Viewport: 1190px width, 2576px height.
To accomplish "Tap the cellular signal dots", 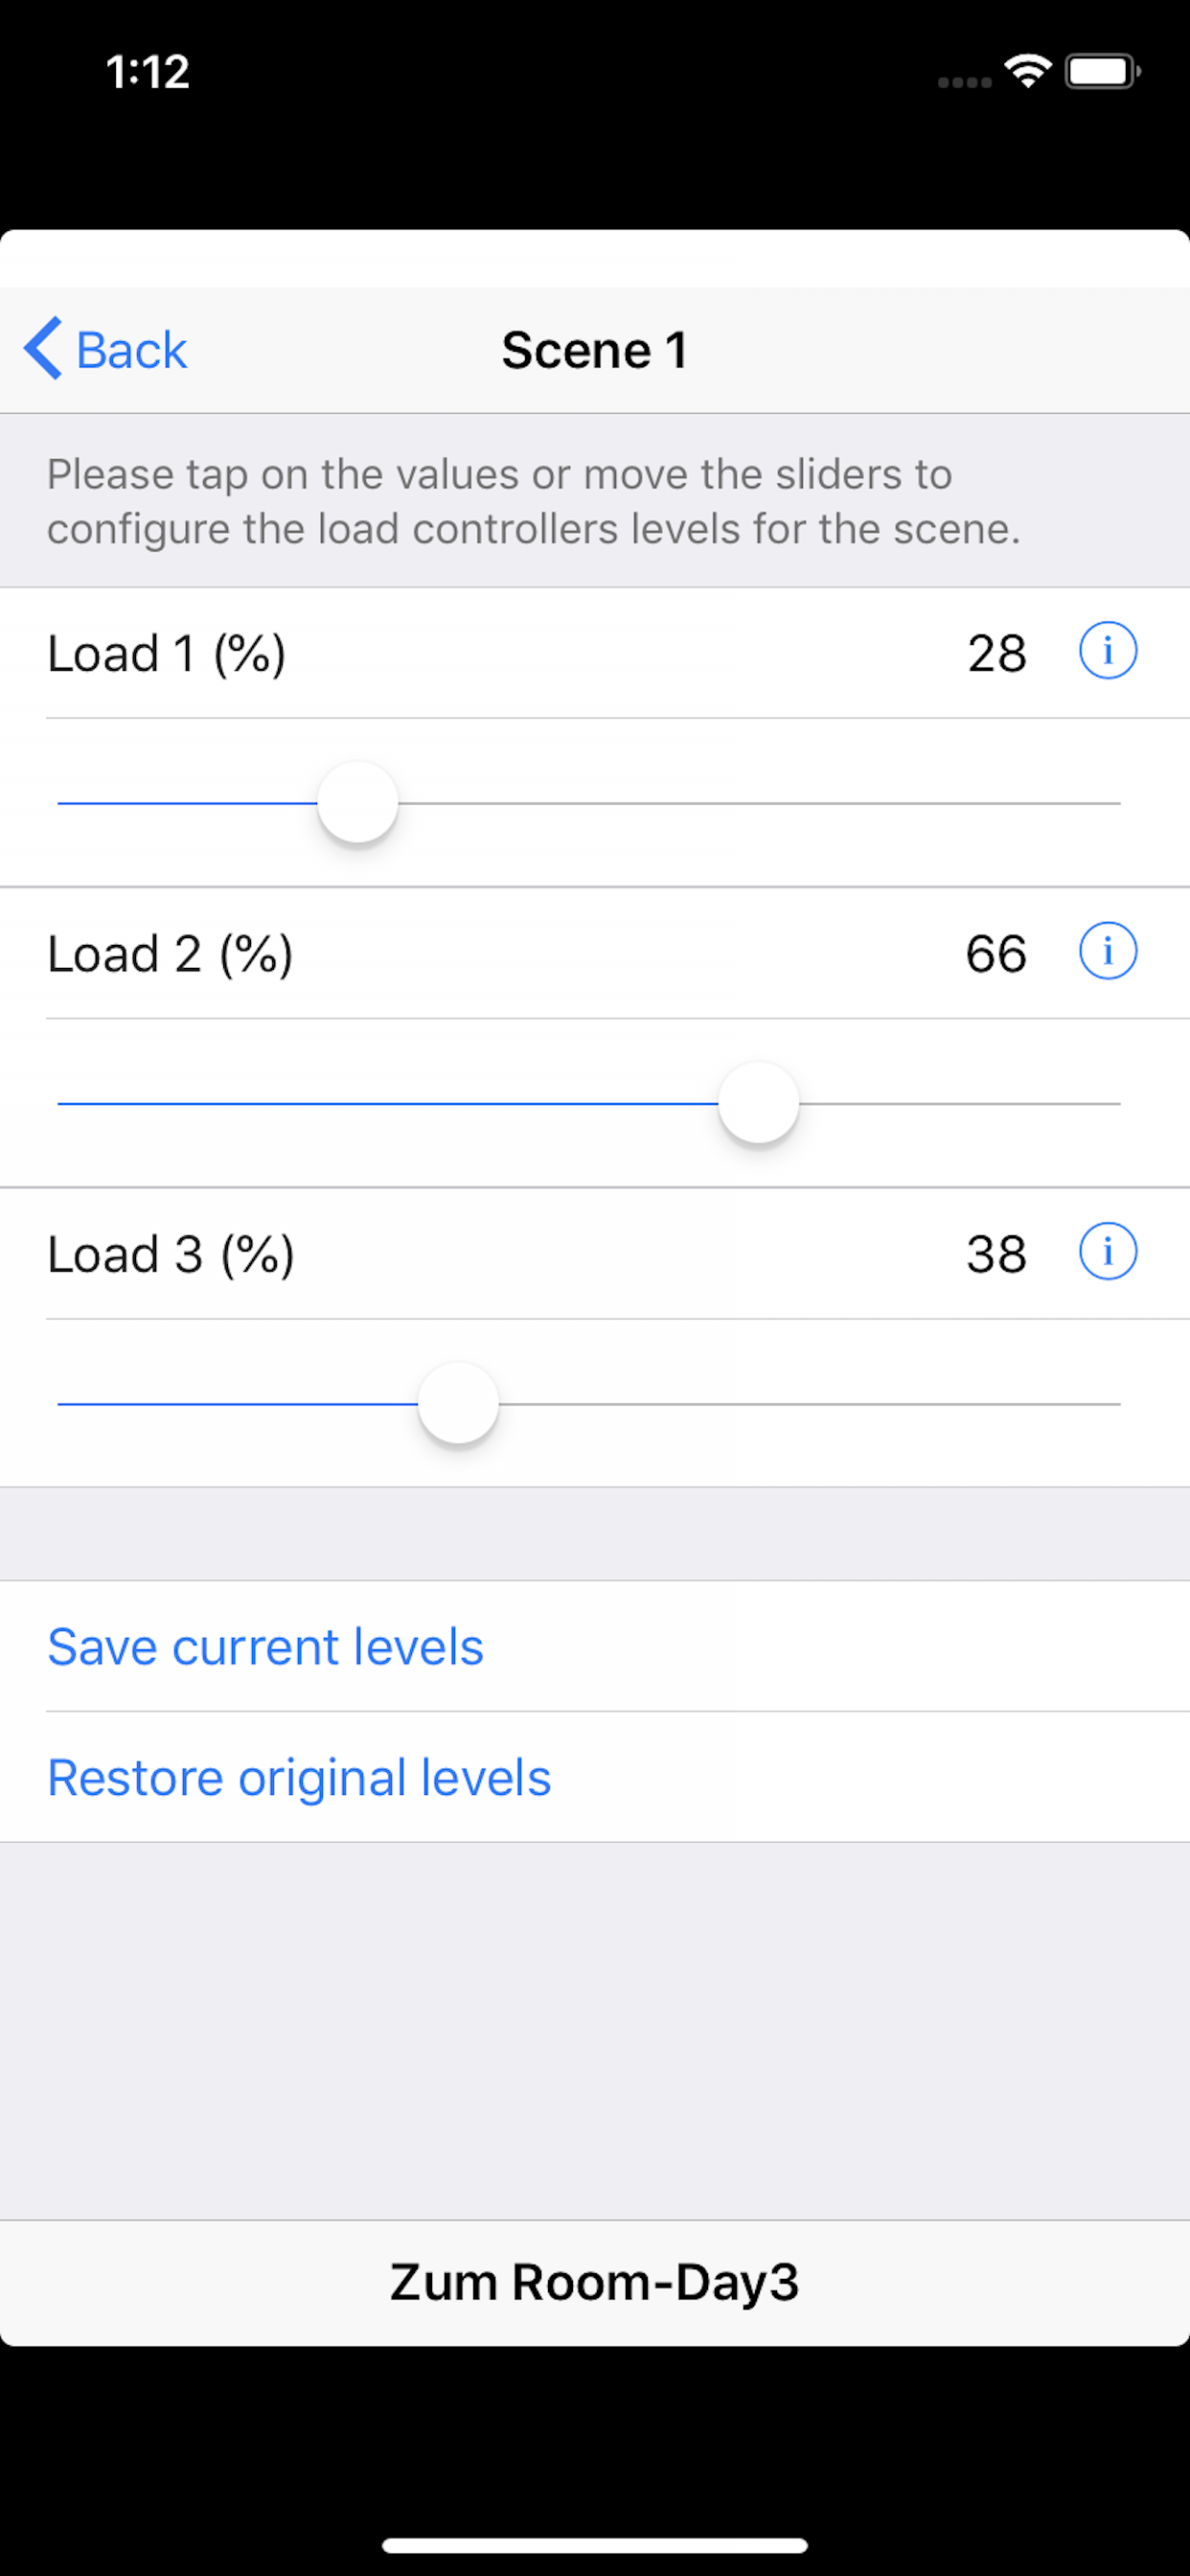I will coord(964,82).
